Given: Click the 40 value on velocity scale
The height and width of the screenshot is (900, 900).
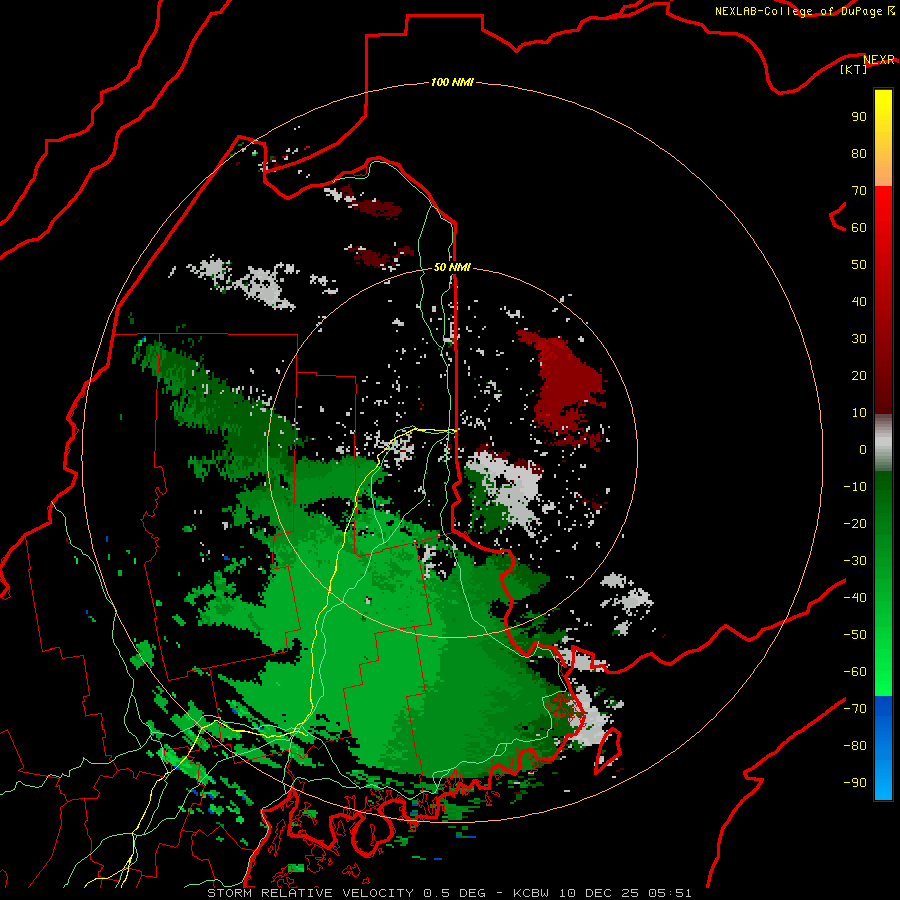Looking at the screenshot, I should click(859, 301).
